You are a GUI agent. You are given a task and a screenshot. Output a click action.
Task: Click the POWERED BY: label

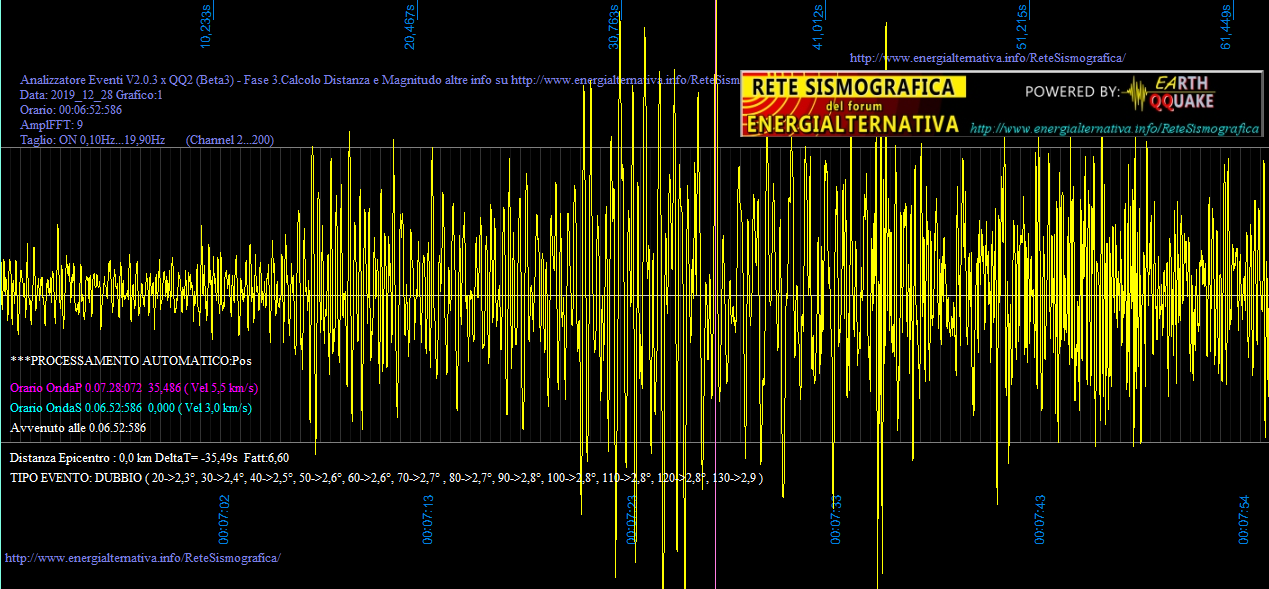pos(1073,92)
